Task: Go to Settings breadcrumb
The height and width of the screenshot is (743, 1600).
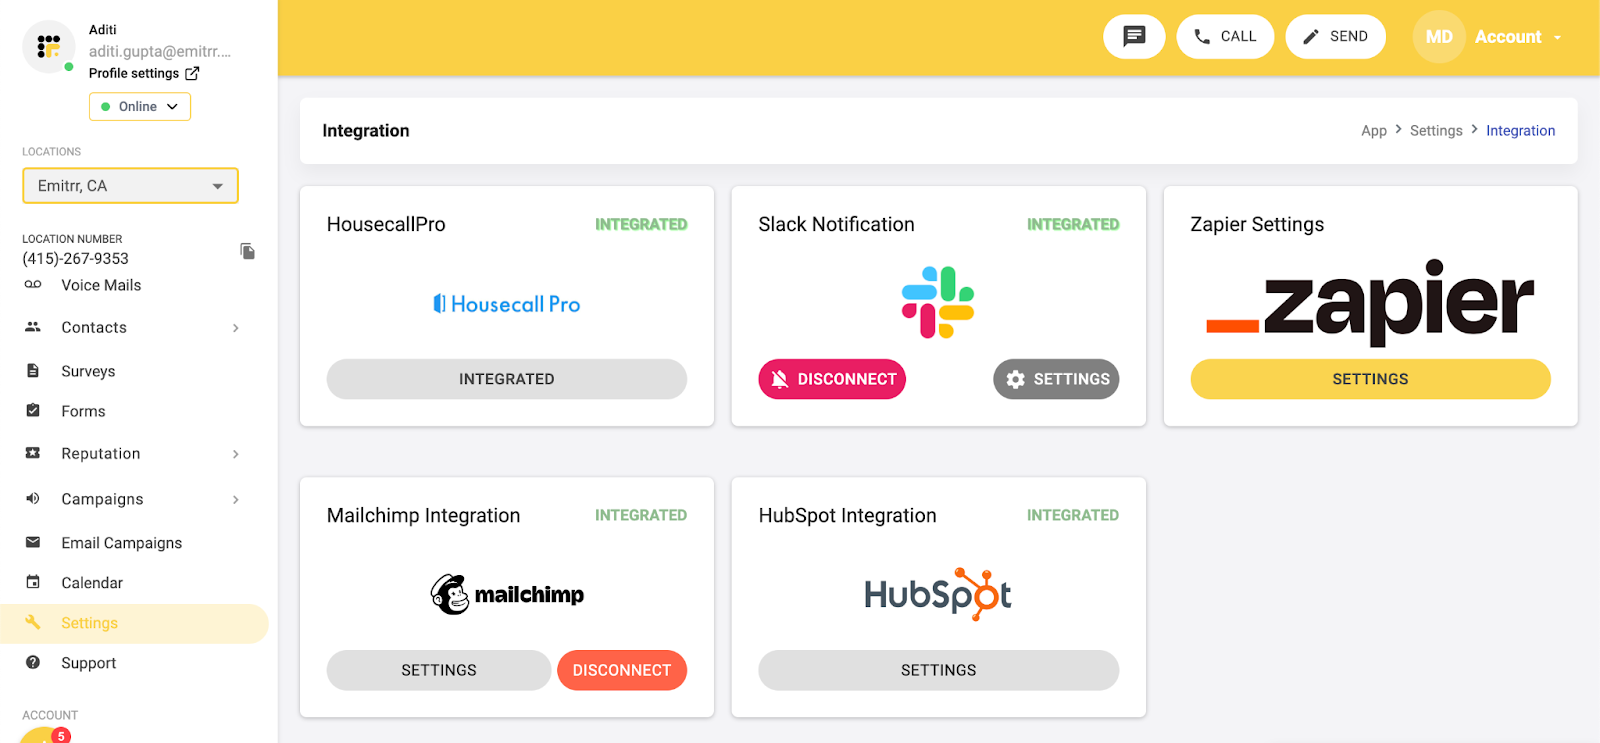Action: pos(1436,131)
